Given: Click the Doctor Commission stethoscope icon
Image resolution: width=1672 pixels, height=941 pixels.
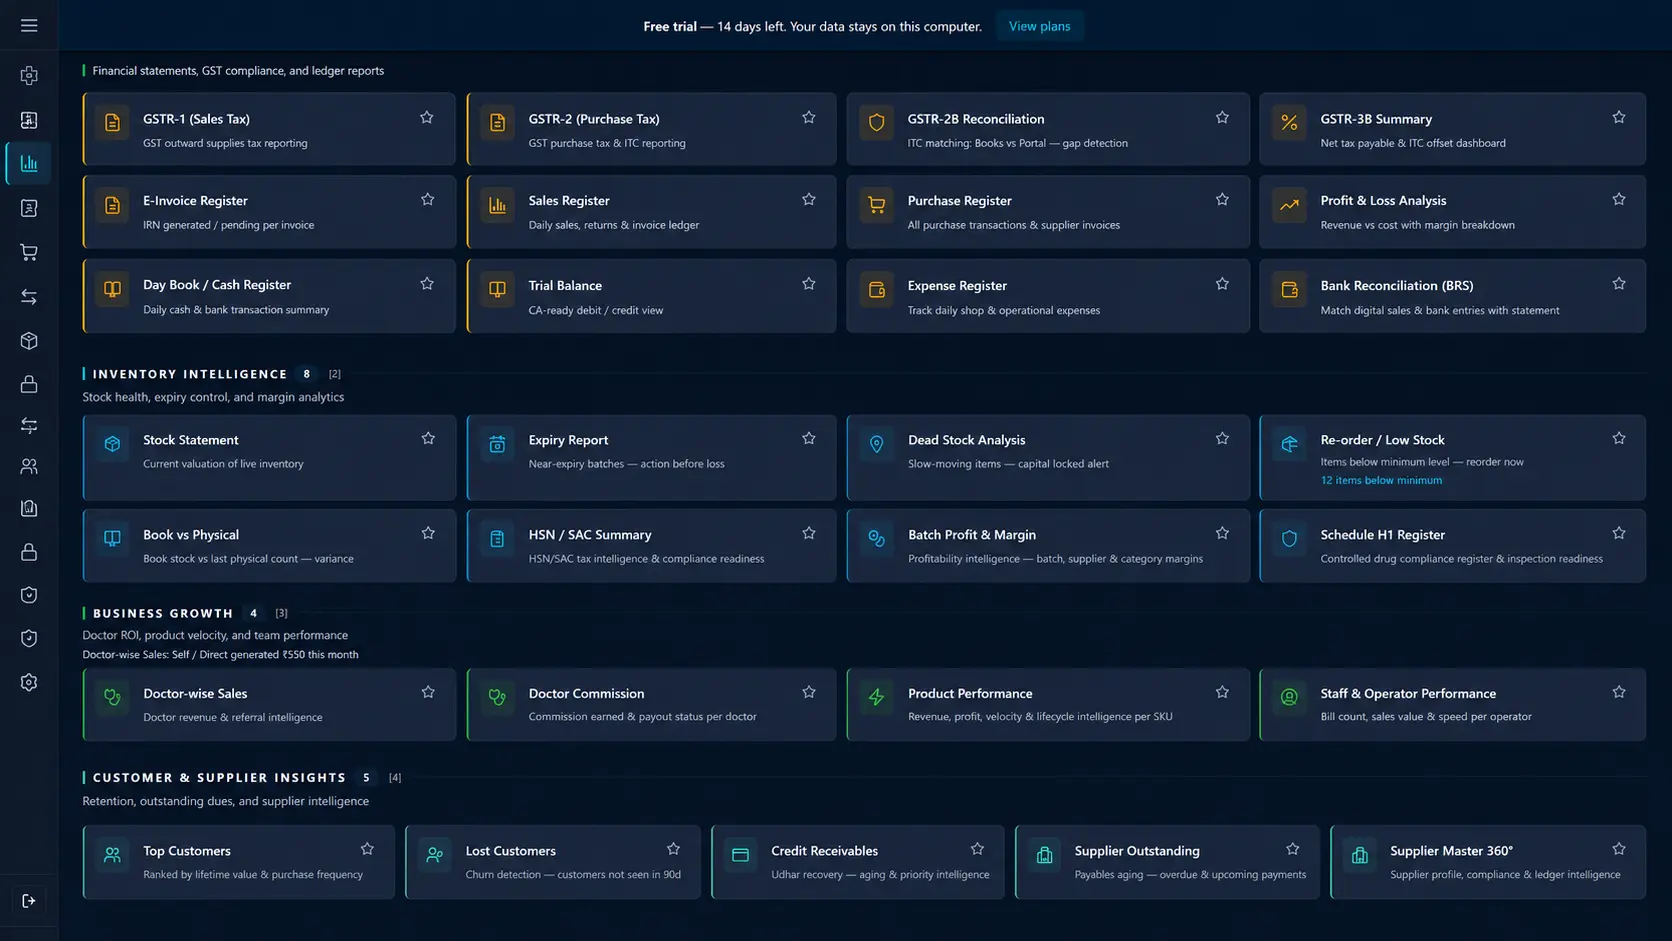Looking at the screenshot, I should (x=497, y=697).
